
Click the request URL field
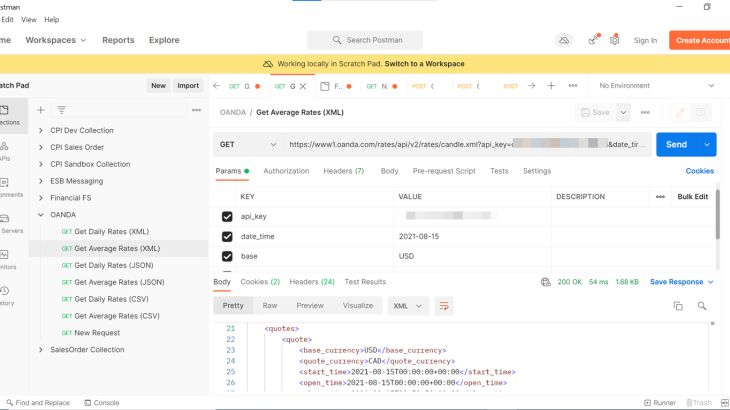click(x=467, y=145)
